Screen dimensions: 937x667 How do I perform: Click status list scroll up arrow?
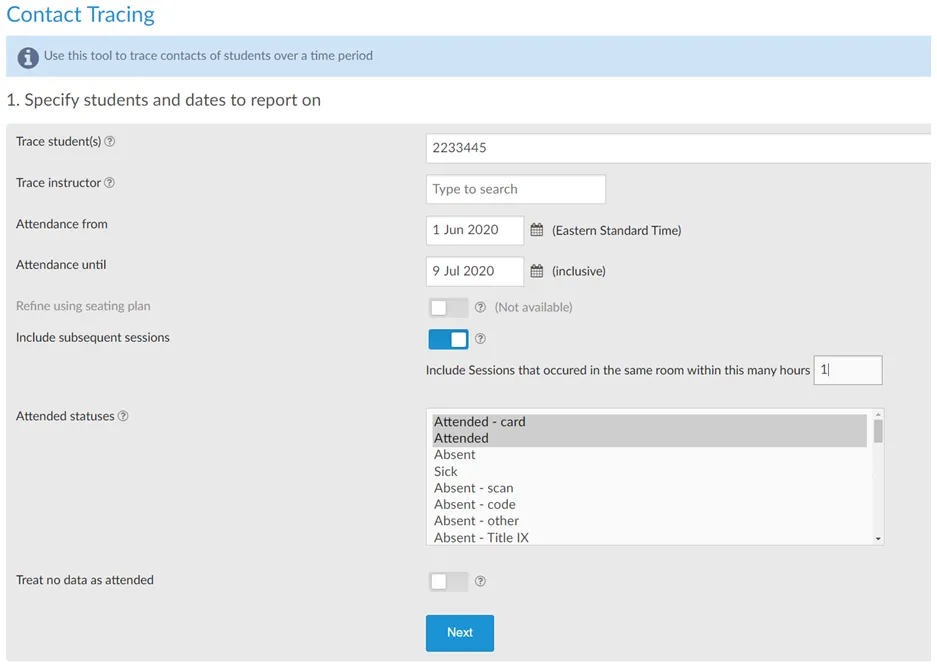pyautogui.click(x=878, y=415)
